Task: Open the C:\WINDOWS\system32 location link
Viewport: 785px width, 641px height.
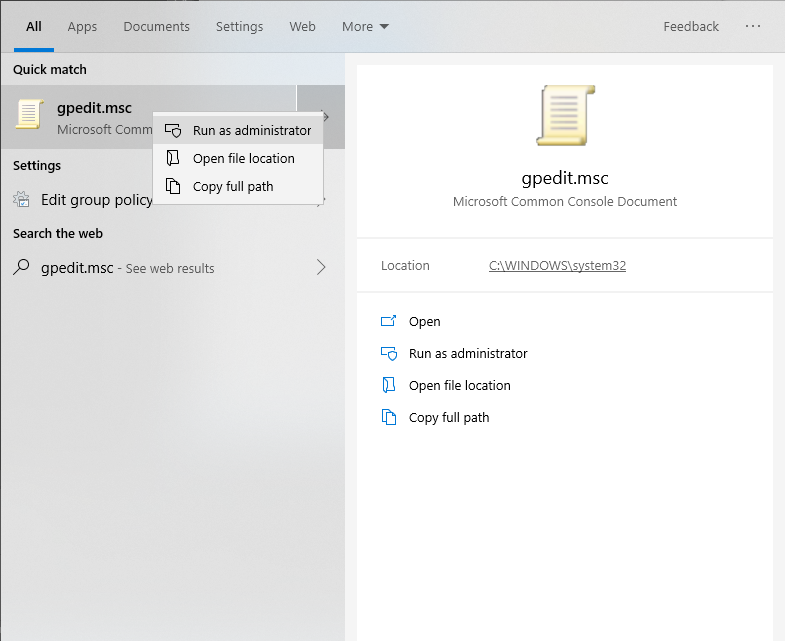Action: (x=557, y=266)
